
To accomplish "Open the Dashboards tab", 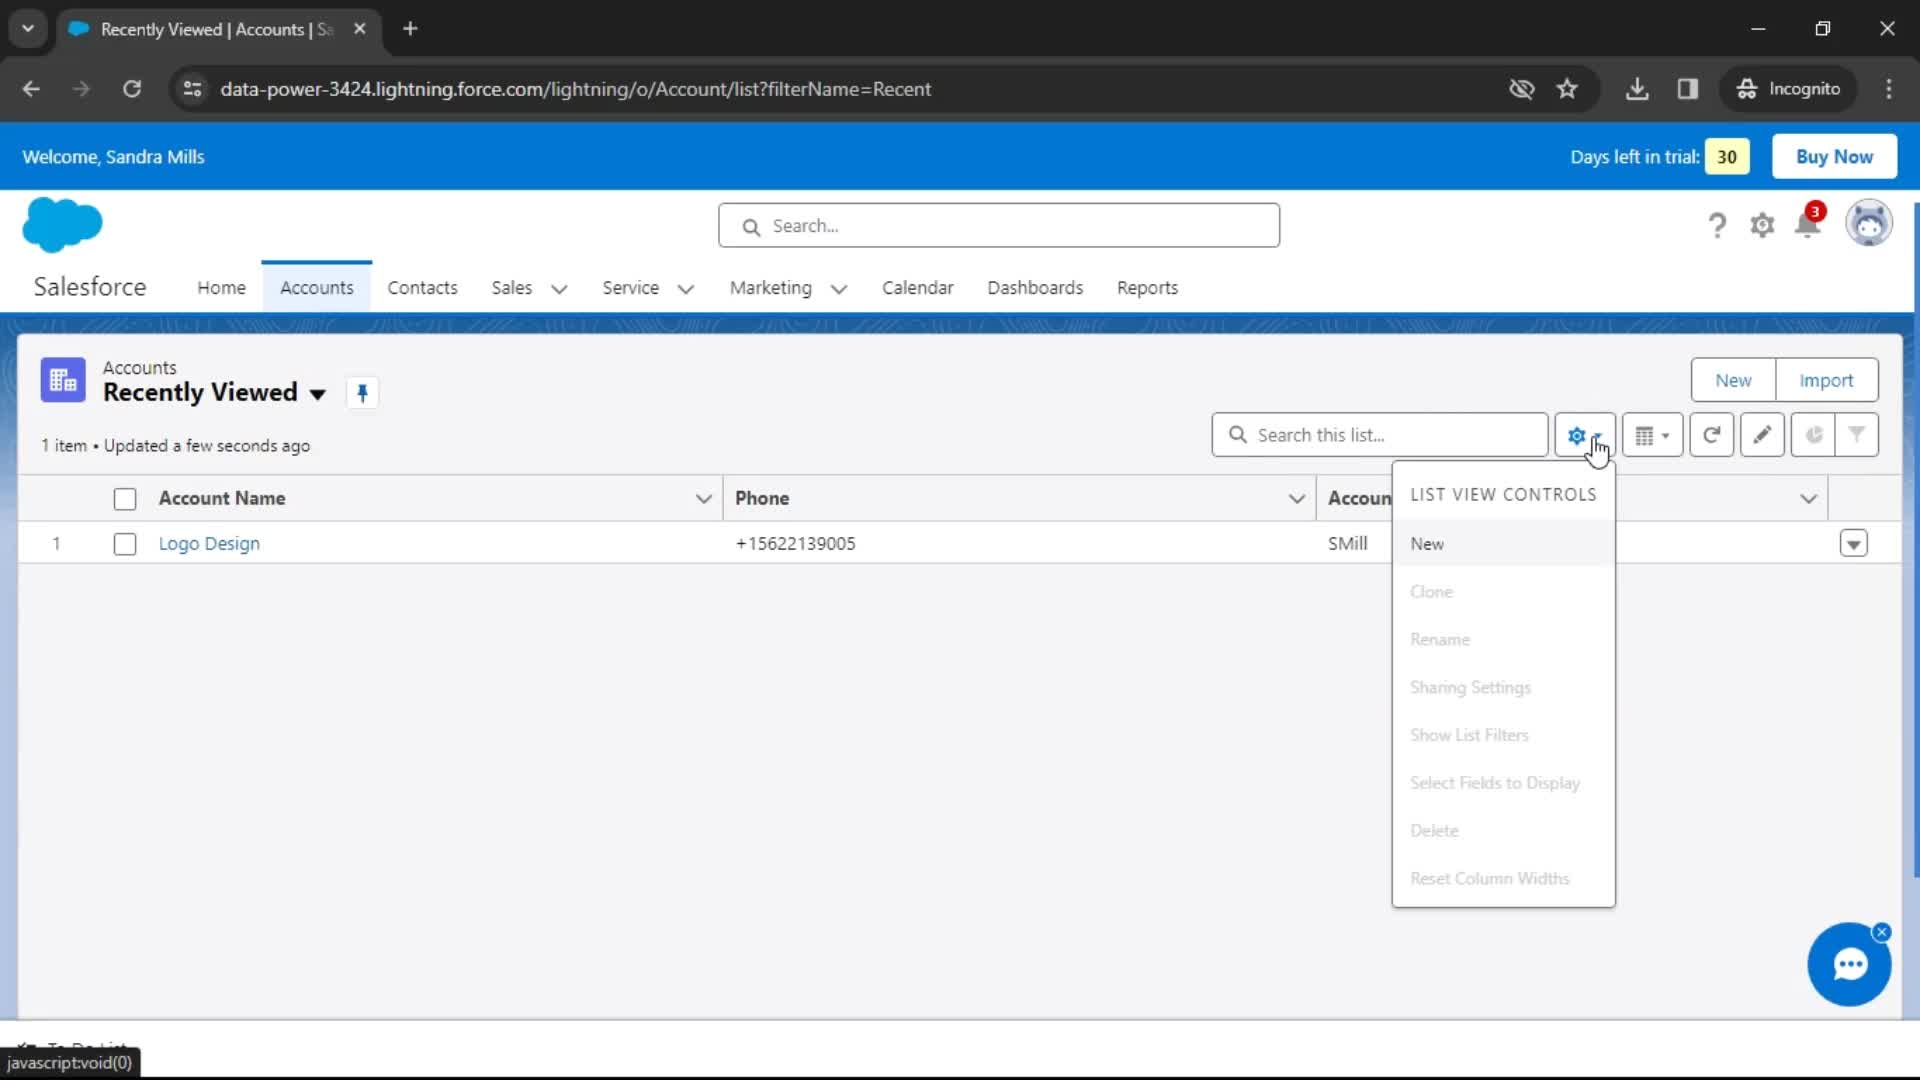I will [x=1035, y=288].
